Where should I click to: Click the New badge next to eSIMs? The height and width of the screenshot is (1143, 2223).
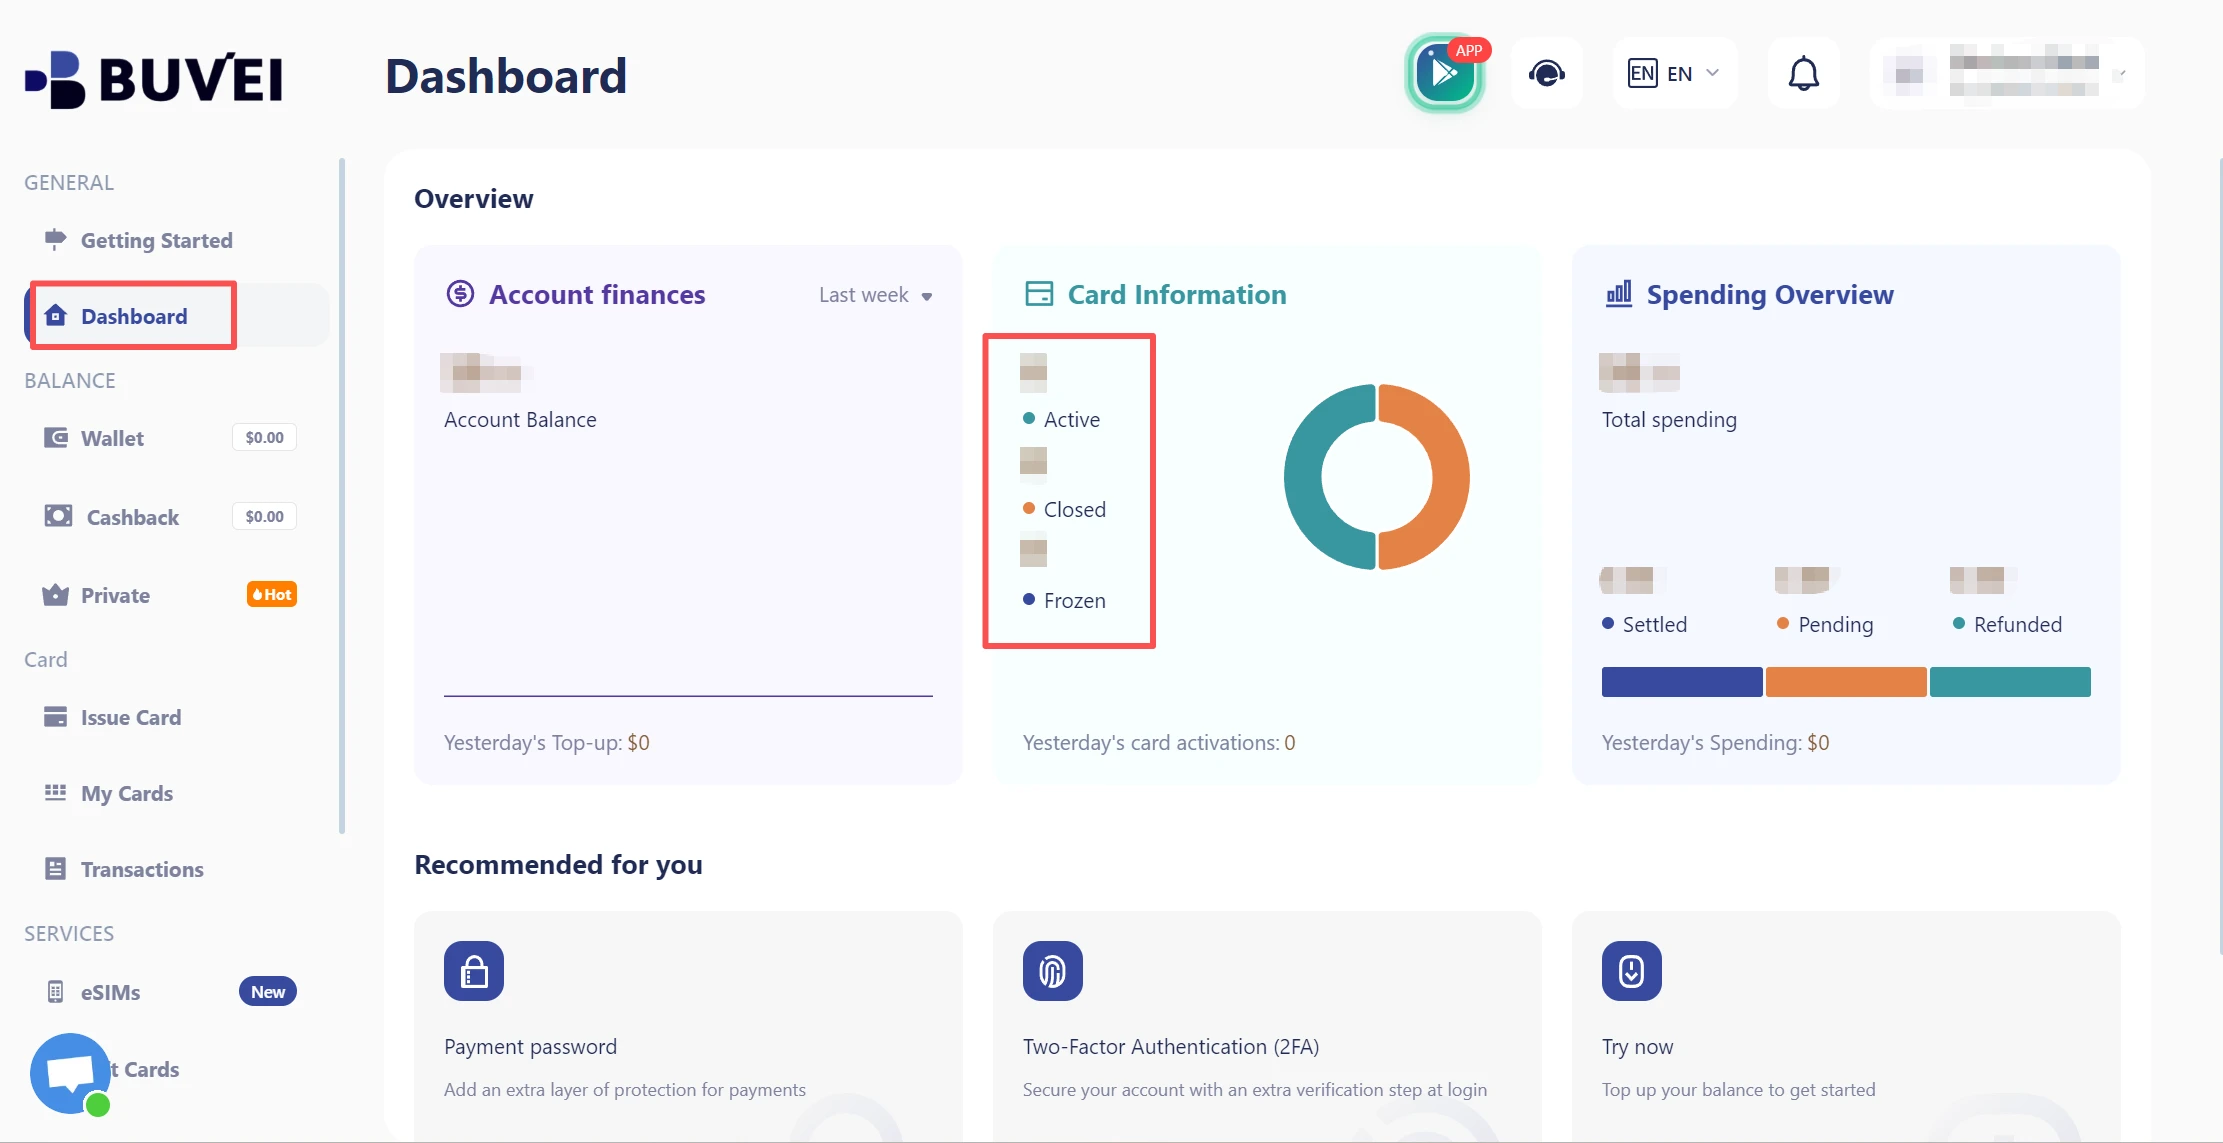(x=268, y=991)
